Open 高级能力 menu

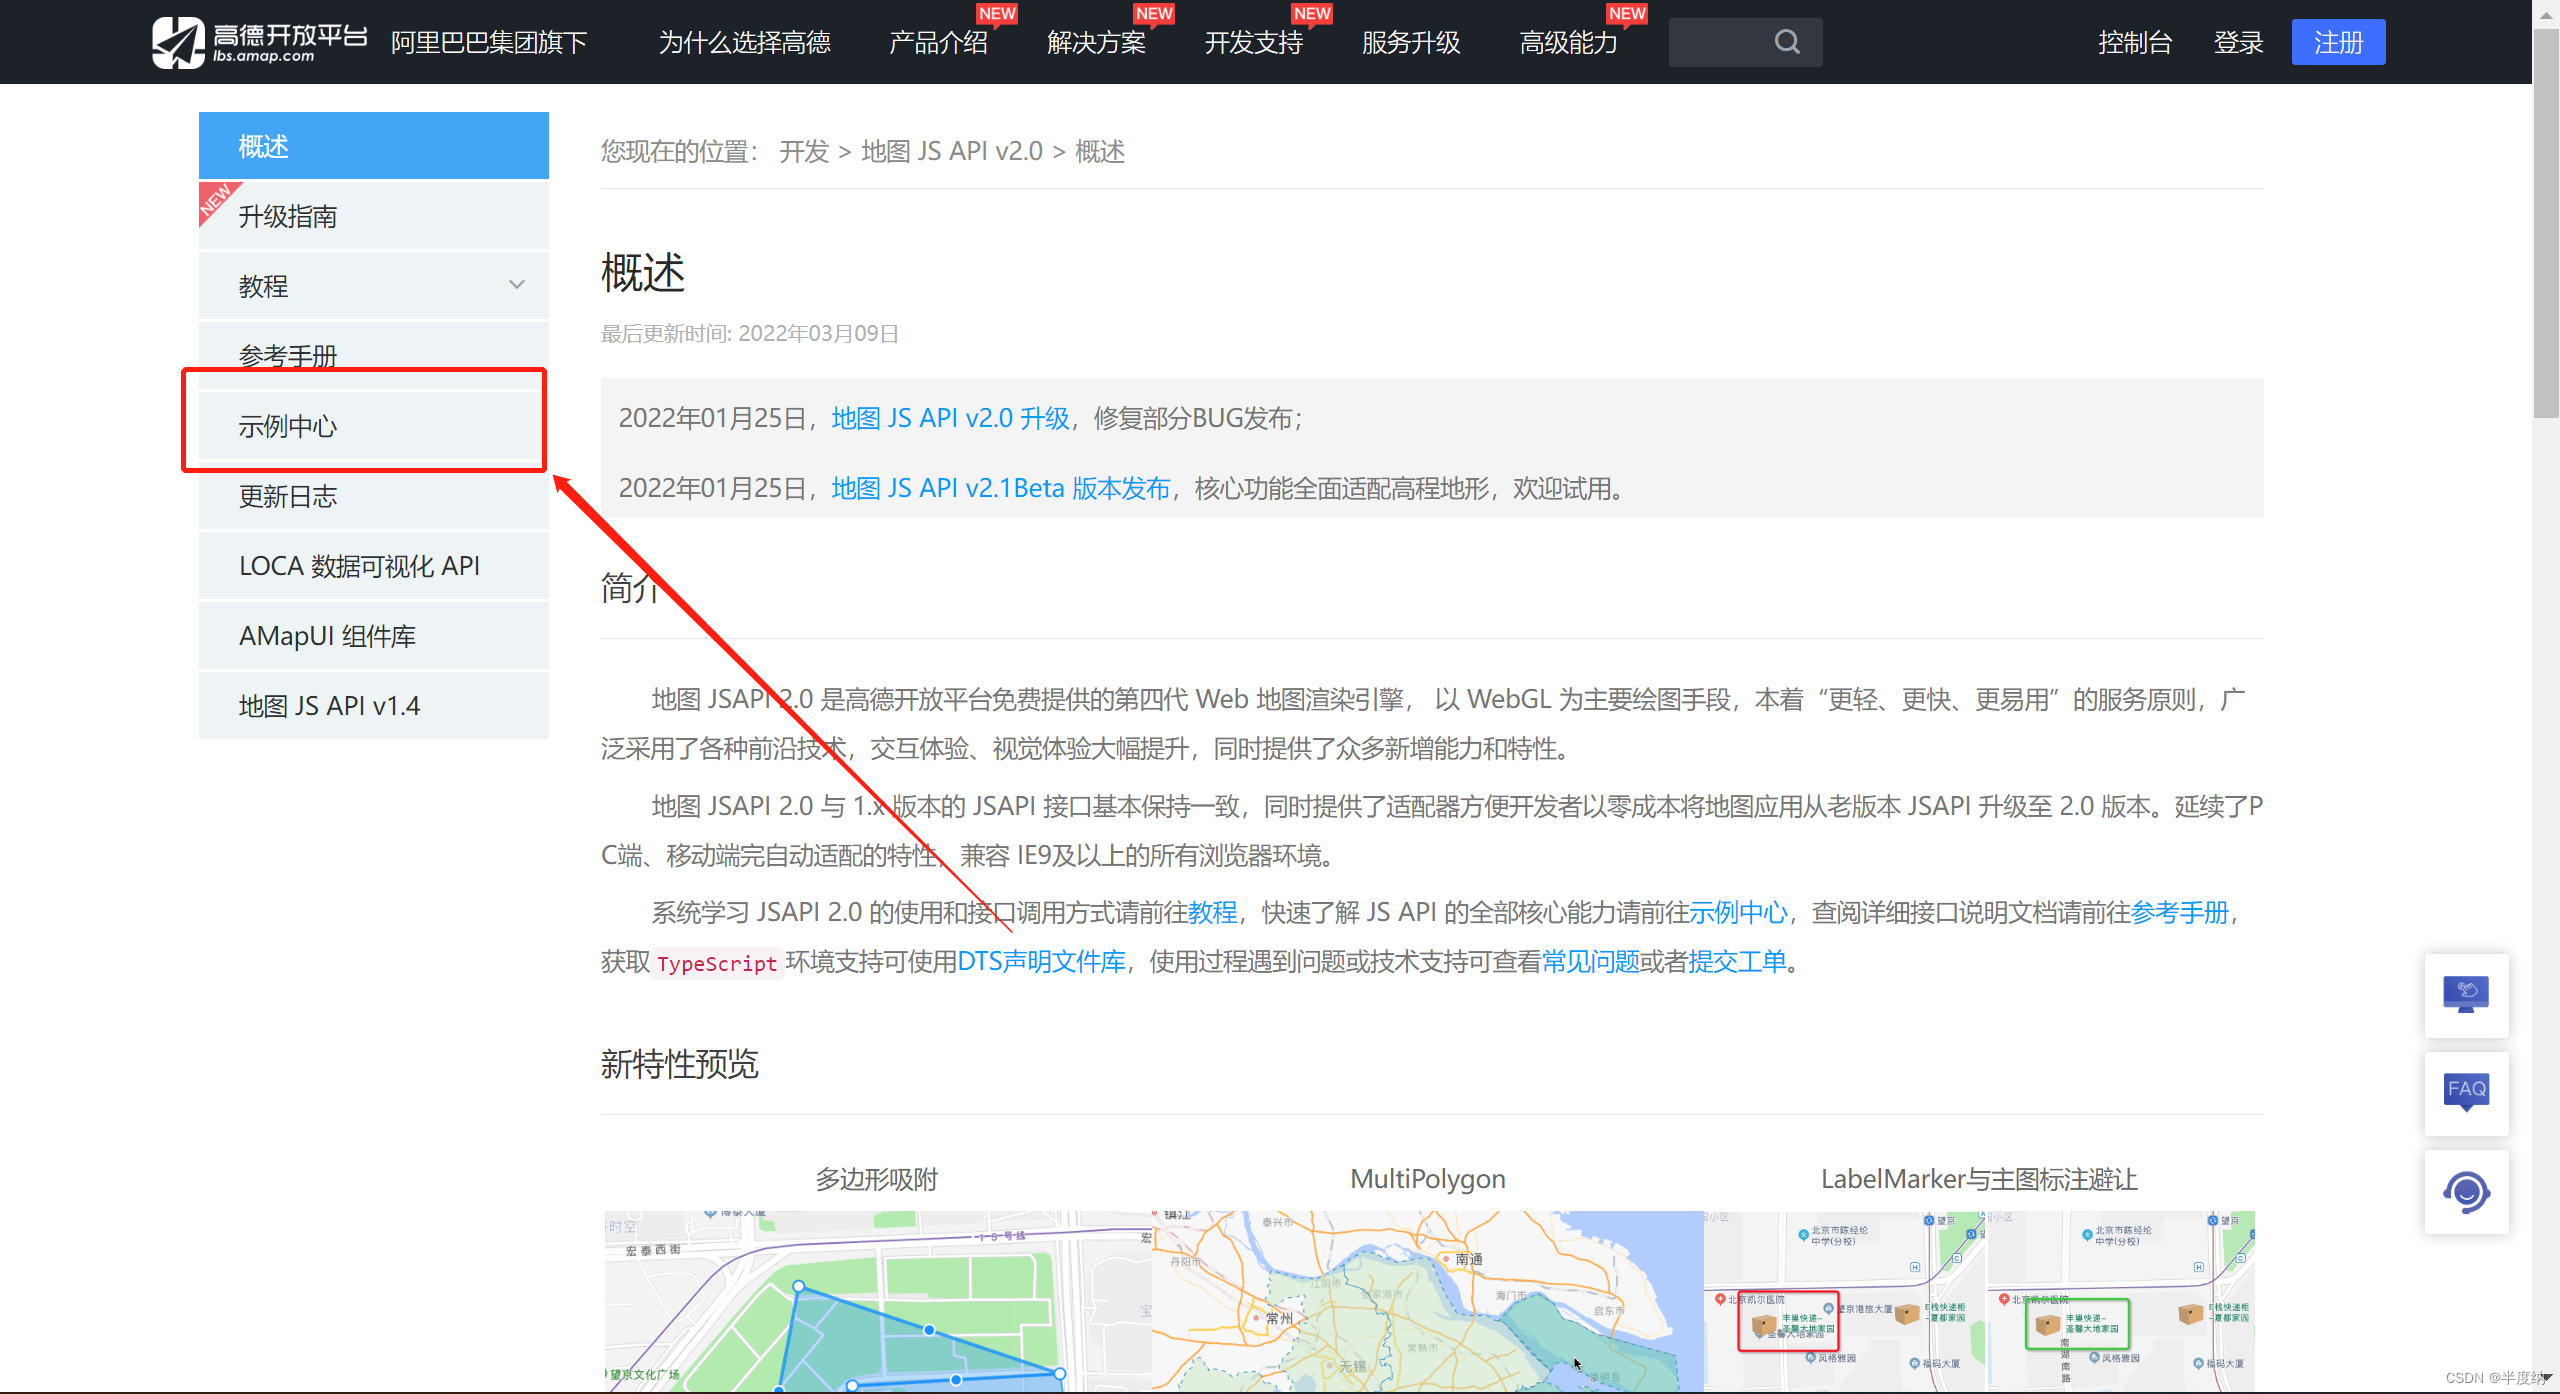click(x=1568, y=42)
